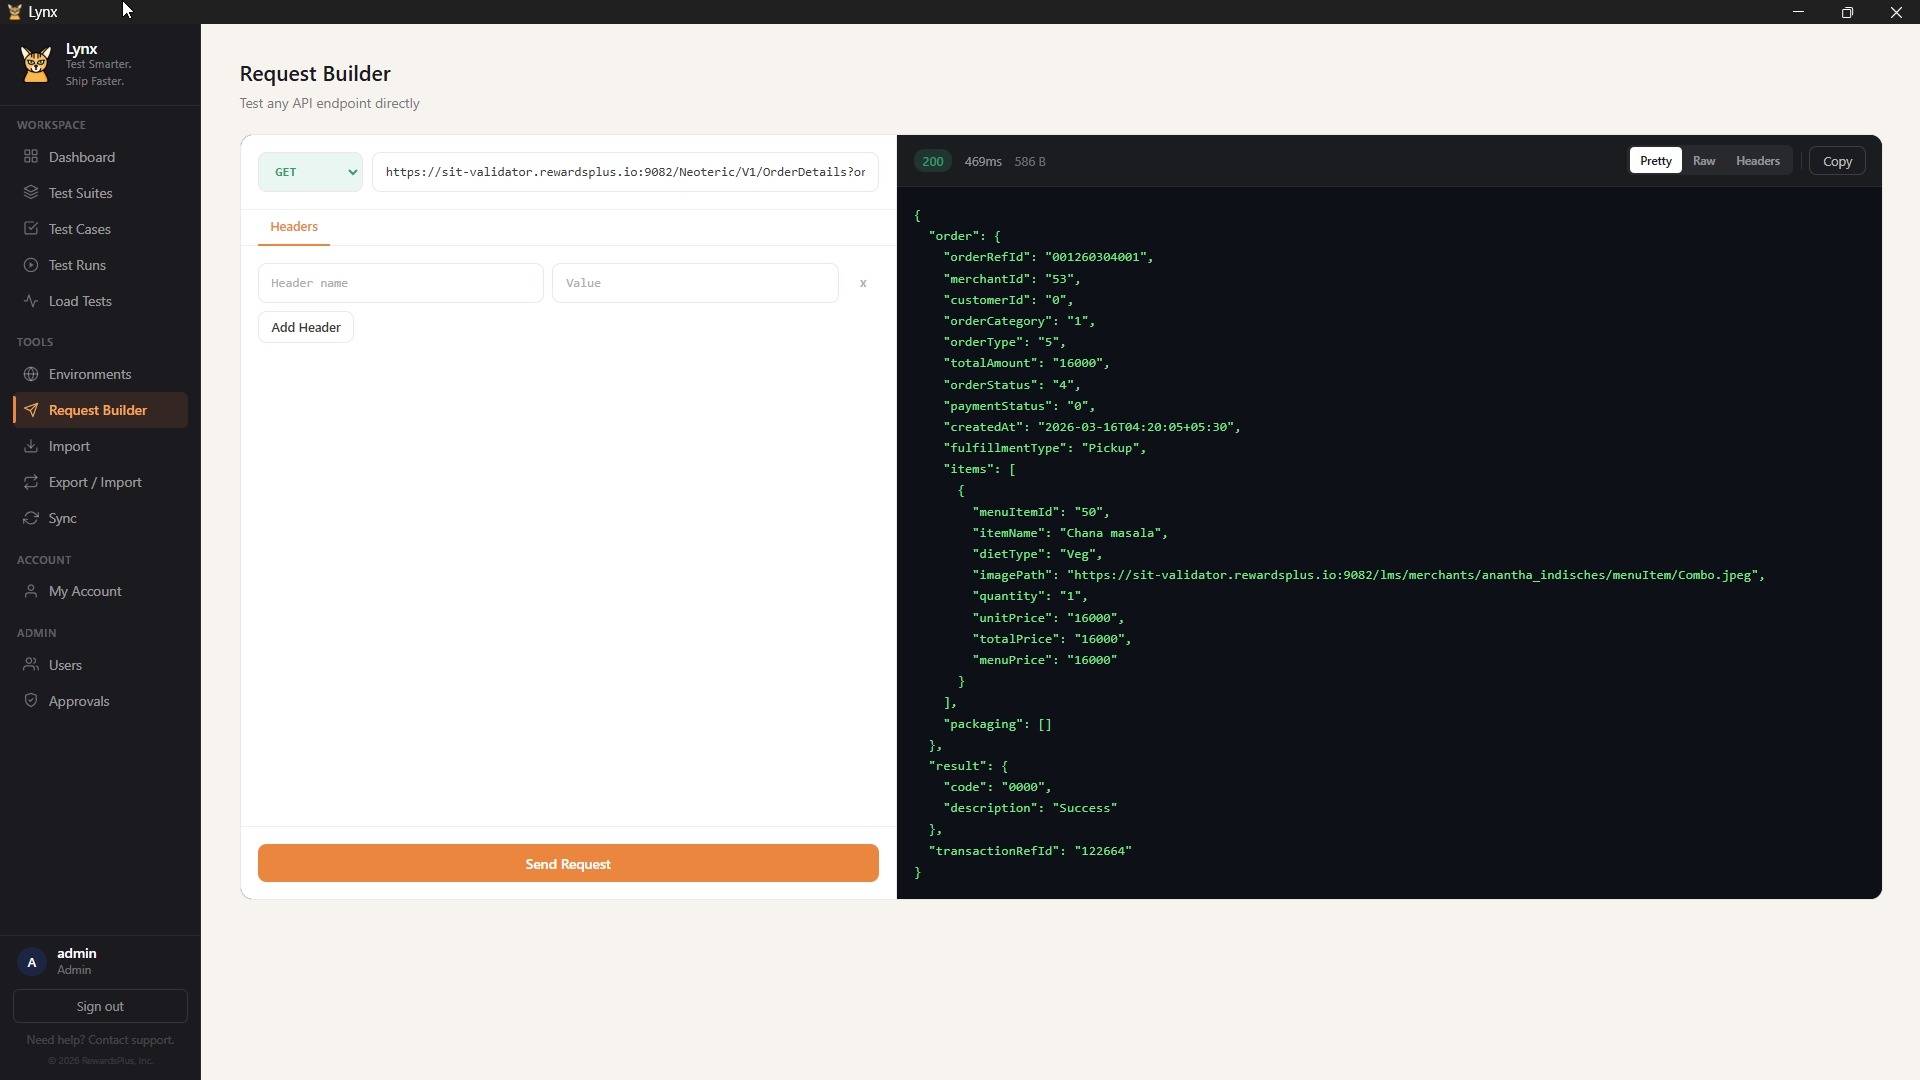Open the Import tool
The width and height of the screenshot is (1920, 1080).
click(x=67, y=445)
